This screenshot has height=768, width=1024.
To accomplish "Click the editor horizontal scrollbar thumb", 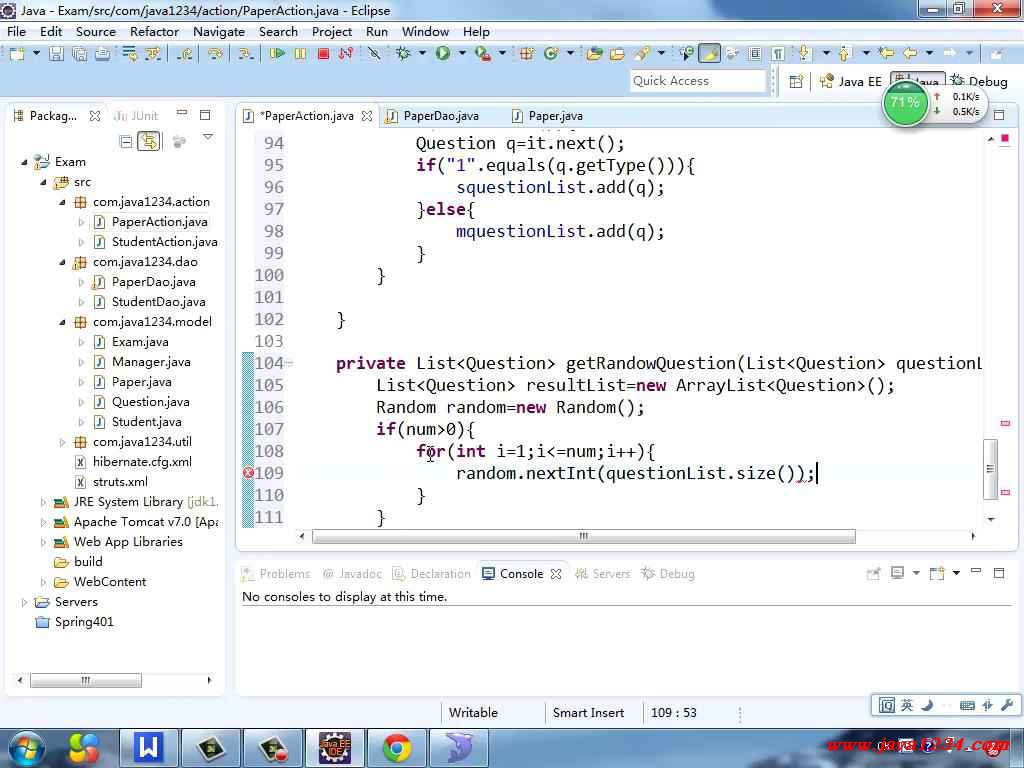I will [583, 537].
